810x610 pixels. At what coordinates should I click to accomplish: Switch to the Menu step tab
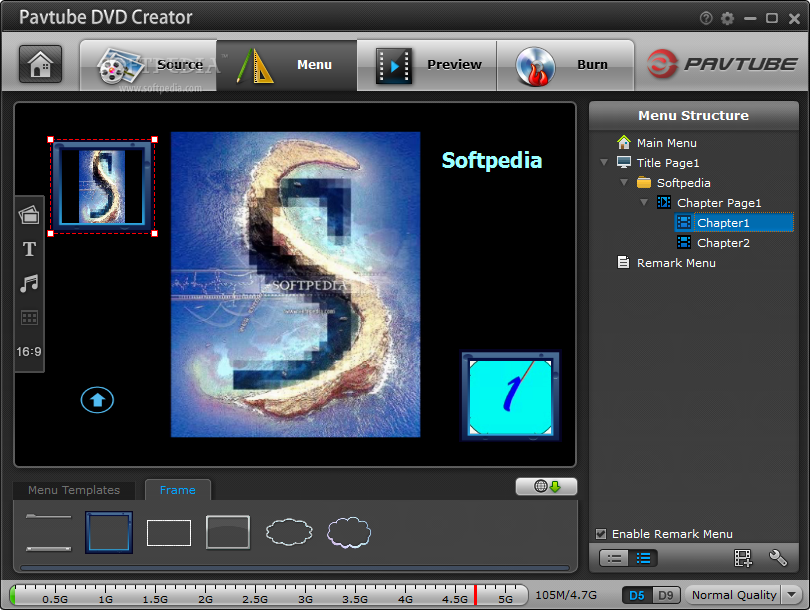point(287,65)
